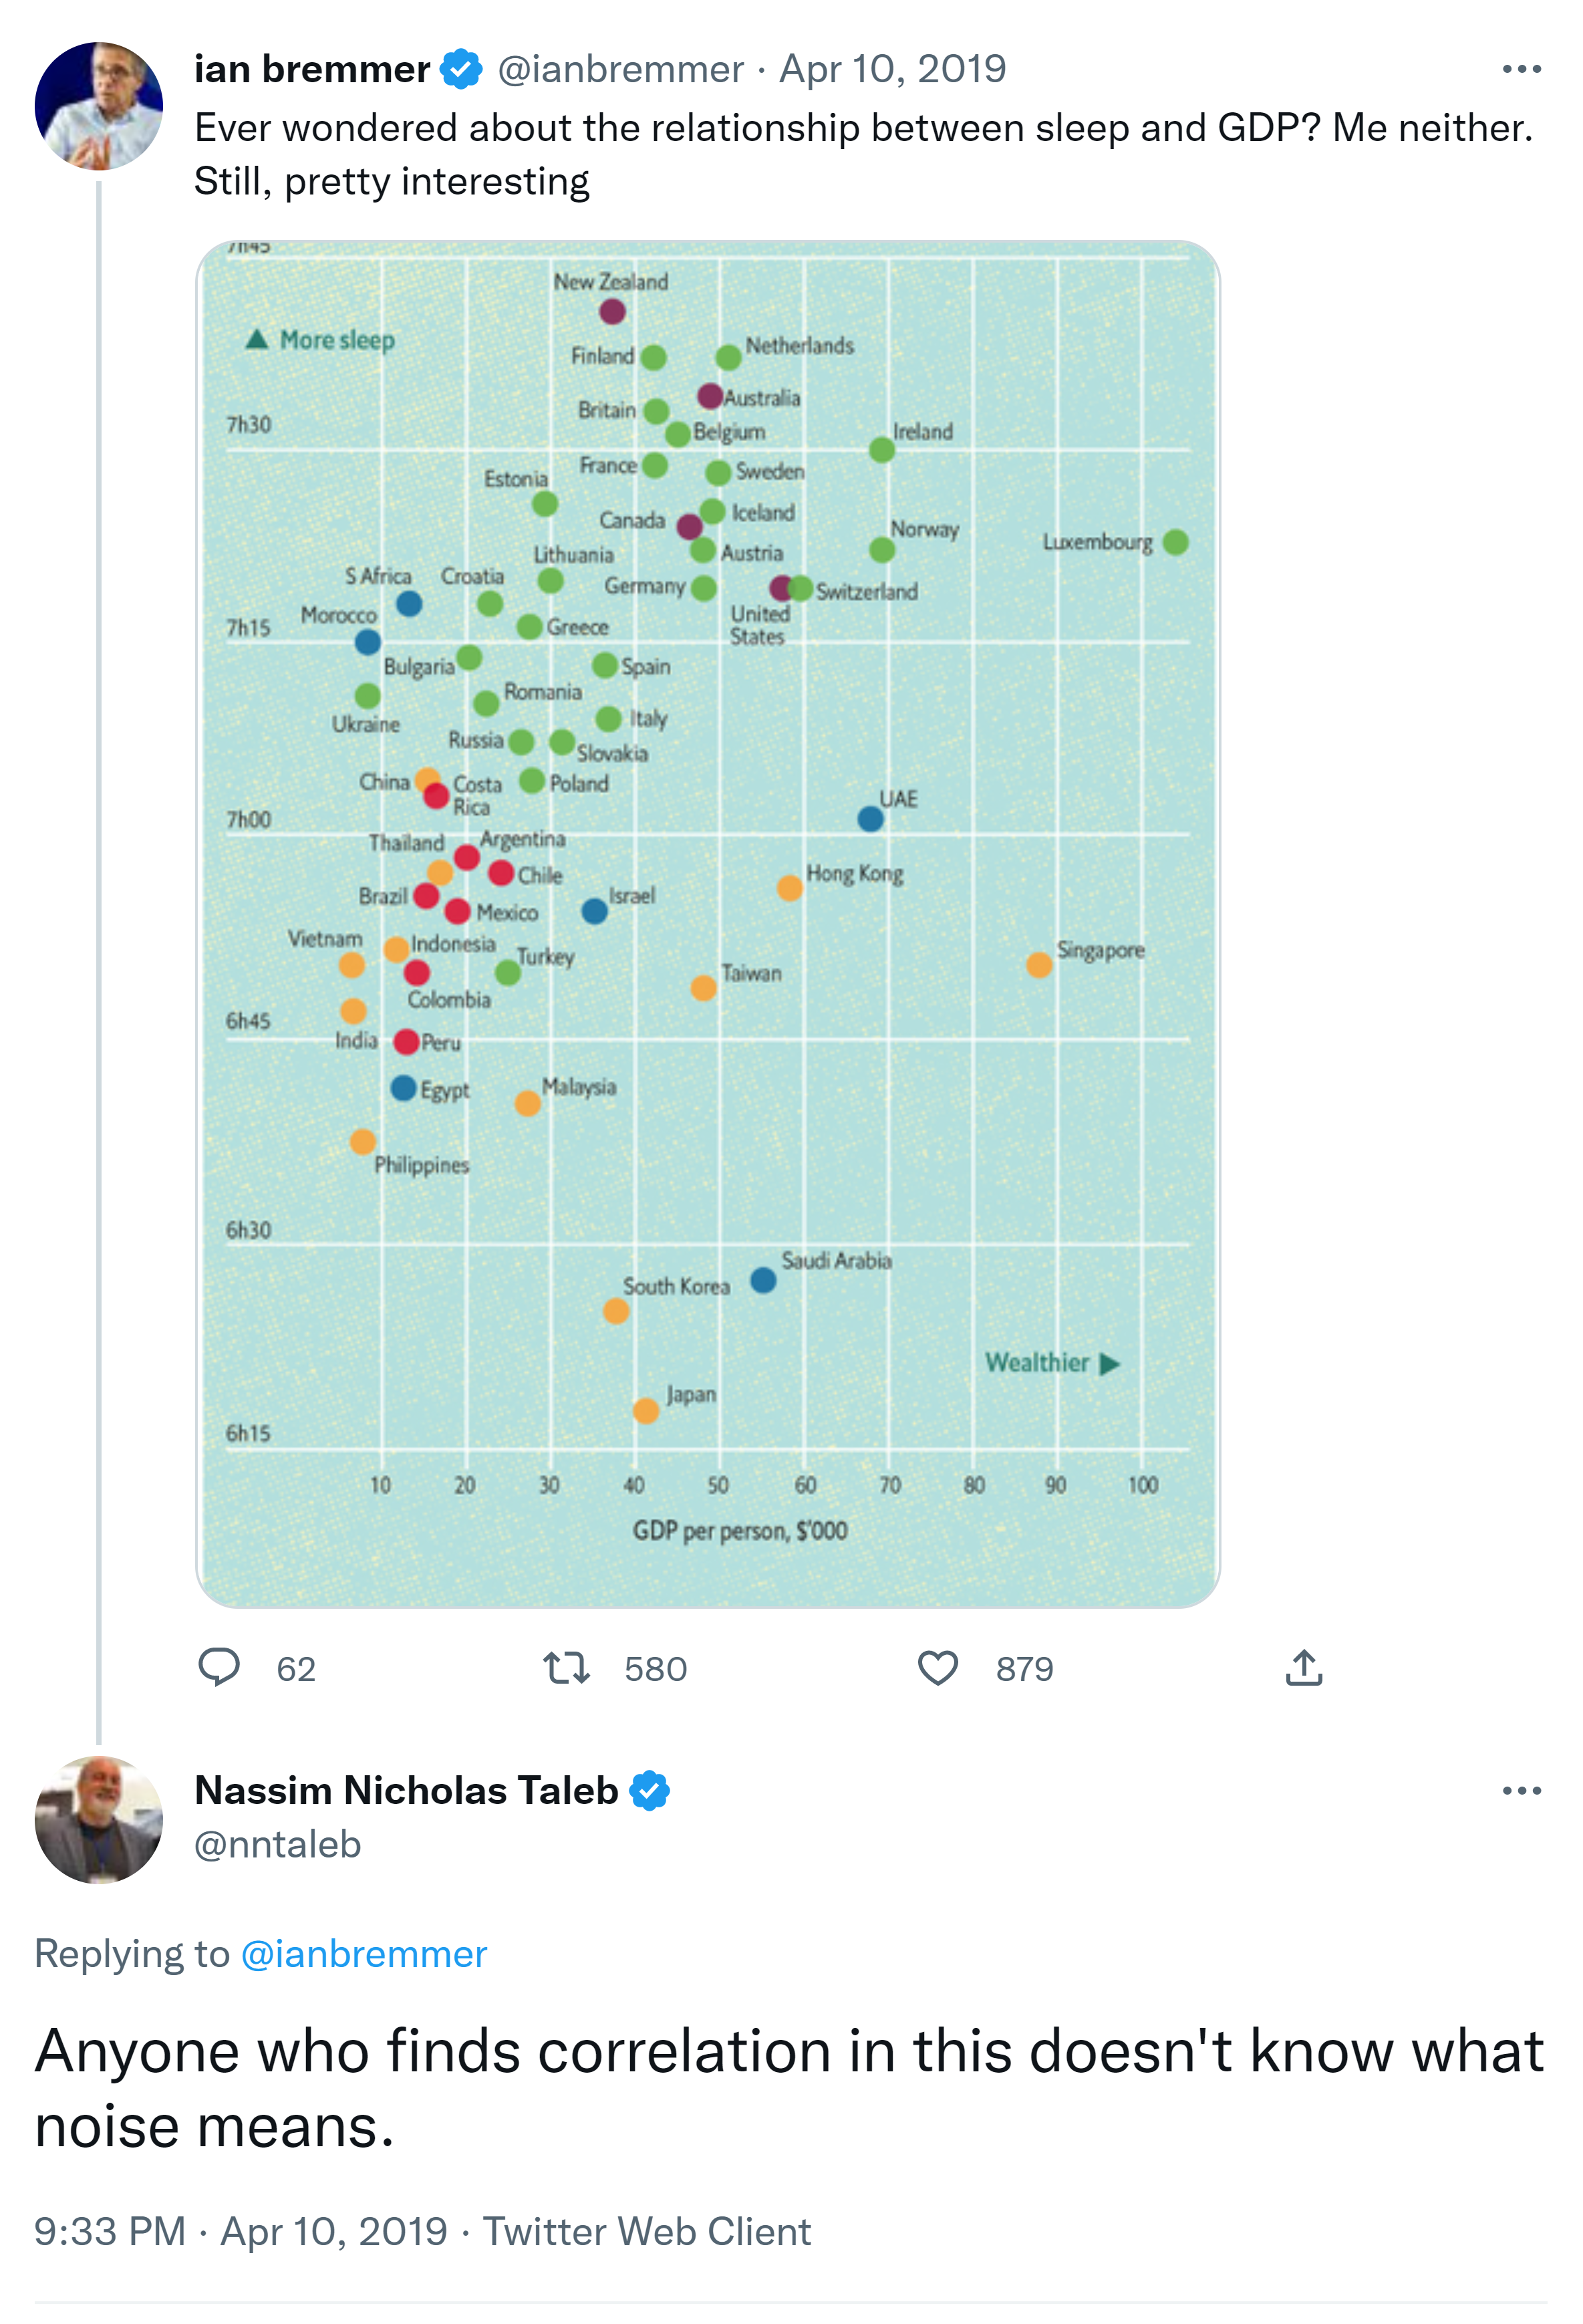The image size is (1583, 2324).
Task: Click the retweet icon on Bremmer's tweet
Action: coord(566,1668)
